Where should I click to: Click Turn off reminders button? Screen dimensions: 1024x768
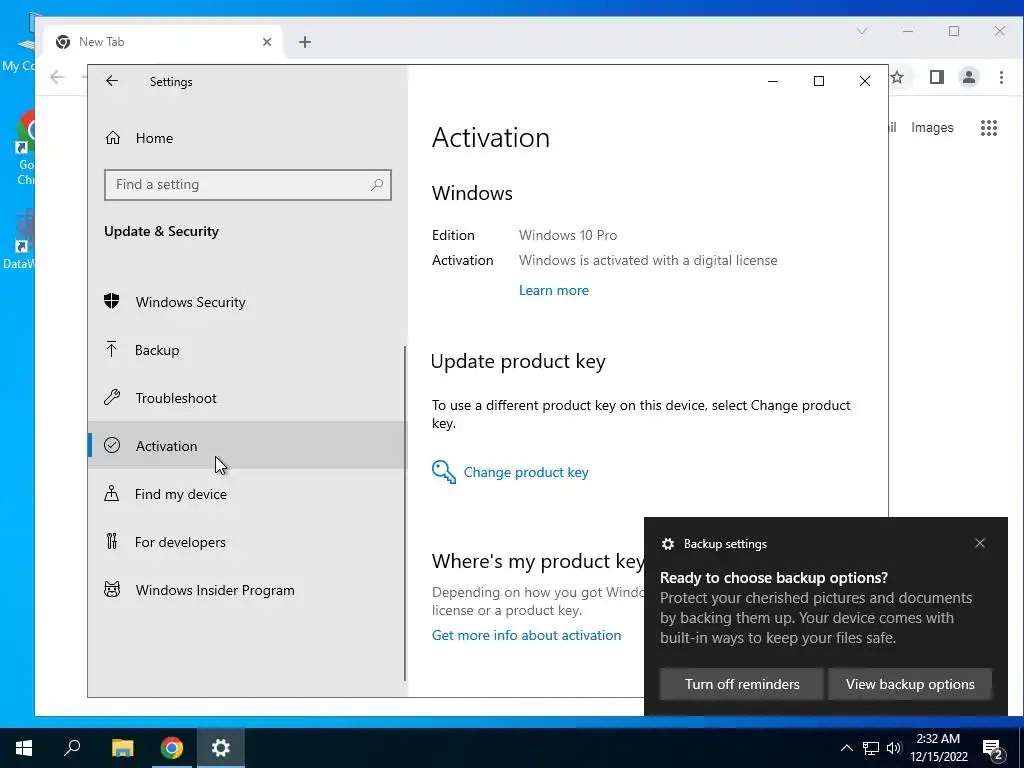pyautogui.click(x=742, y=684)
